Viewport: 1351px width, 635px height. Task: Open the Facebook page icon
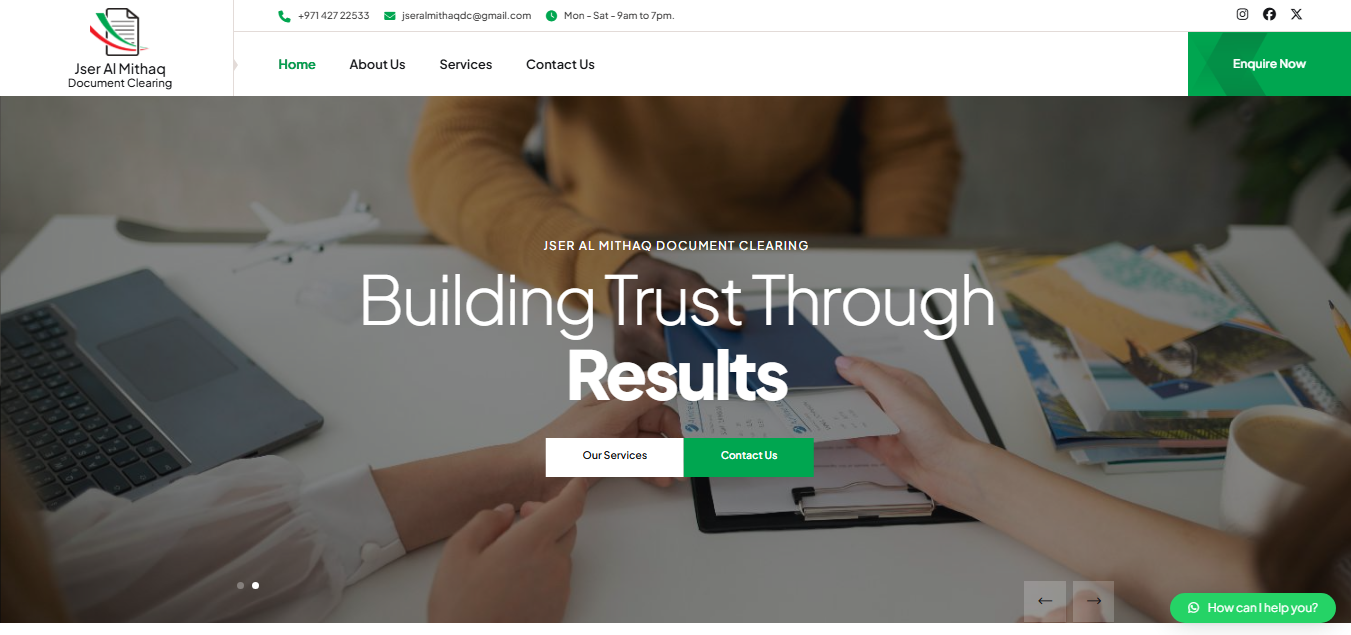click(x=1269, y=14)
